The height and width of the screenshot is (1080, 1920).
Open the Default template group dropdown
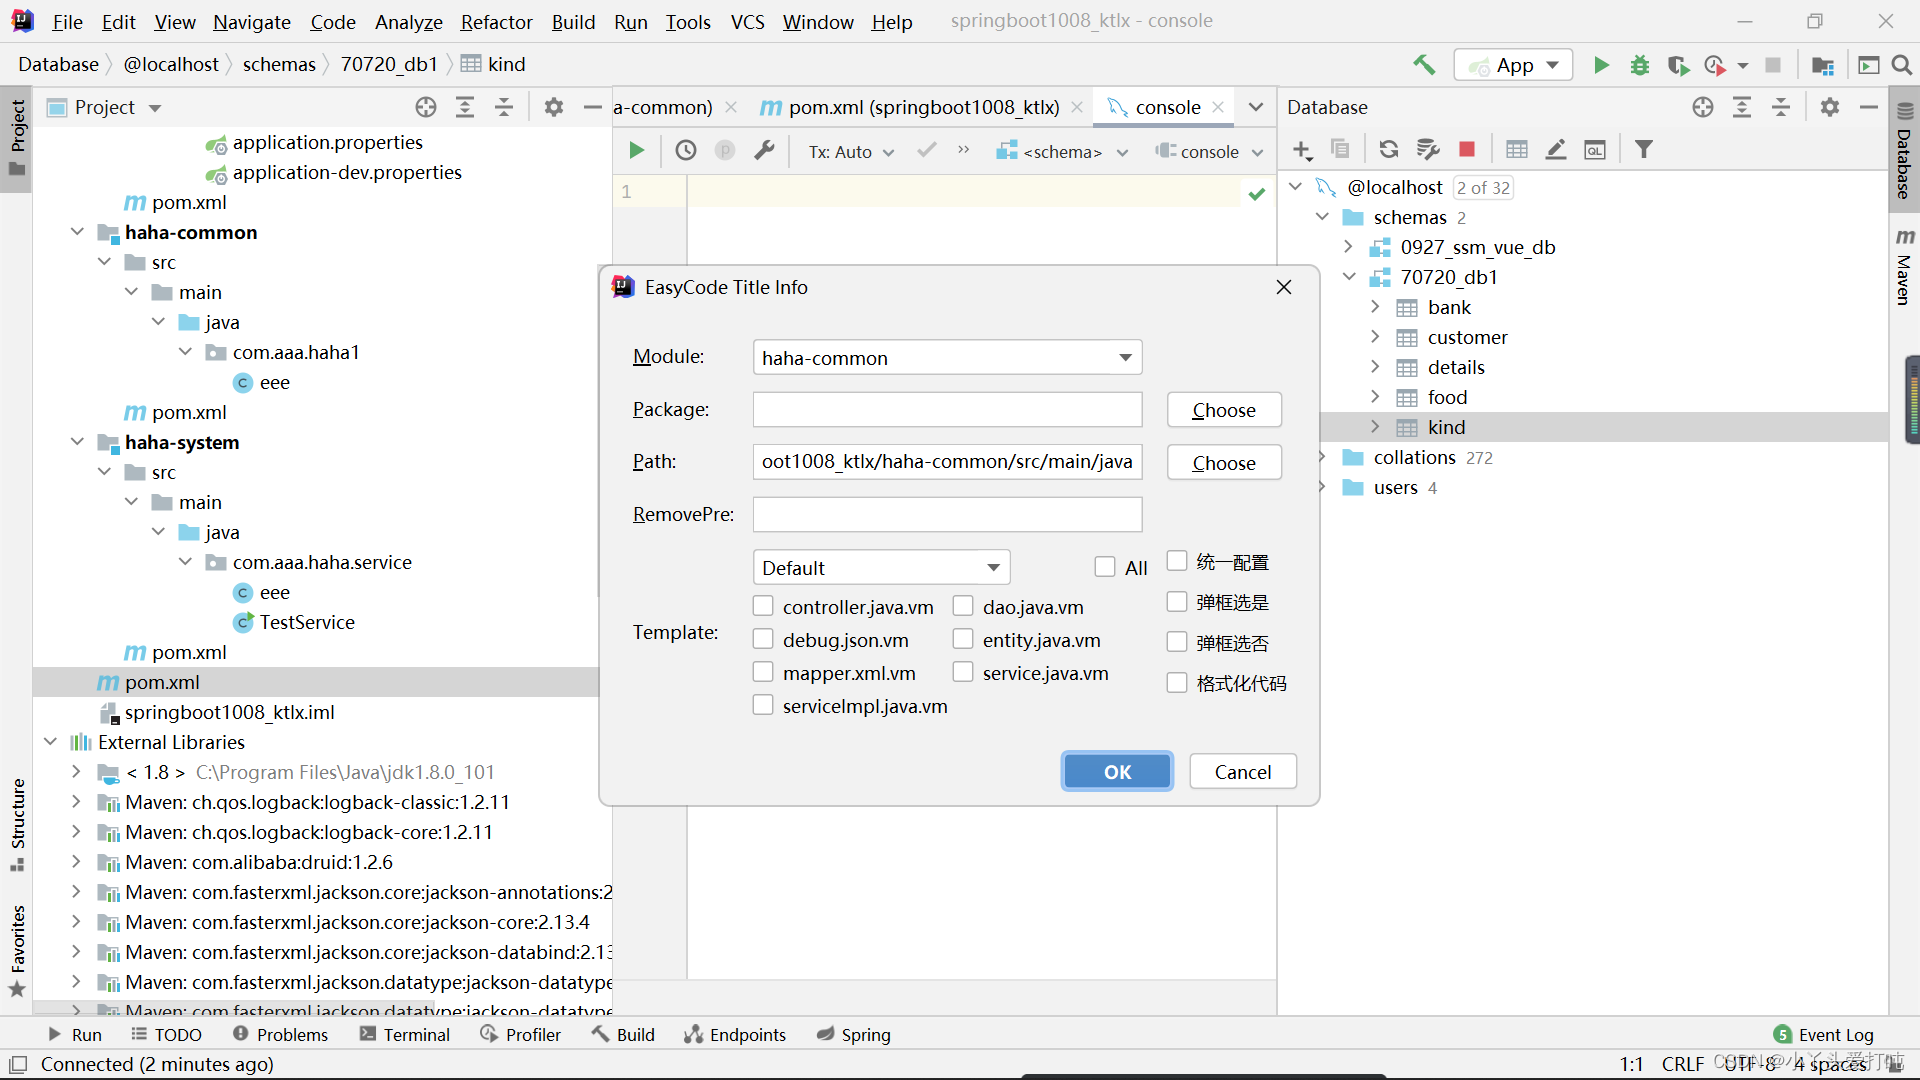[881, 568]
